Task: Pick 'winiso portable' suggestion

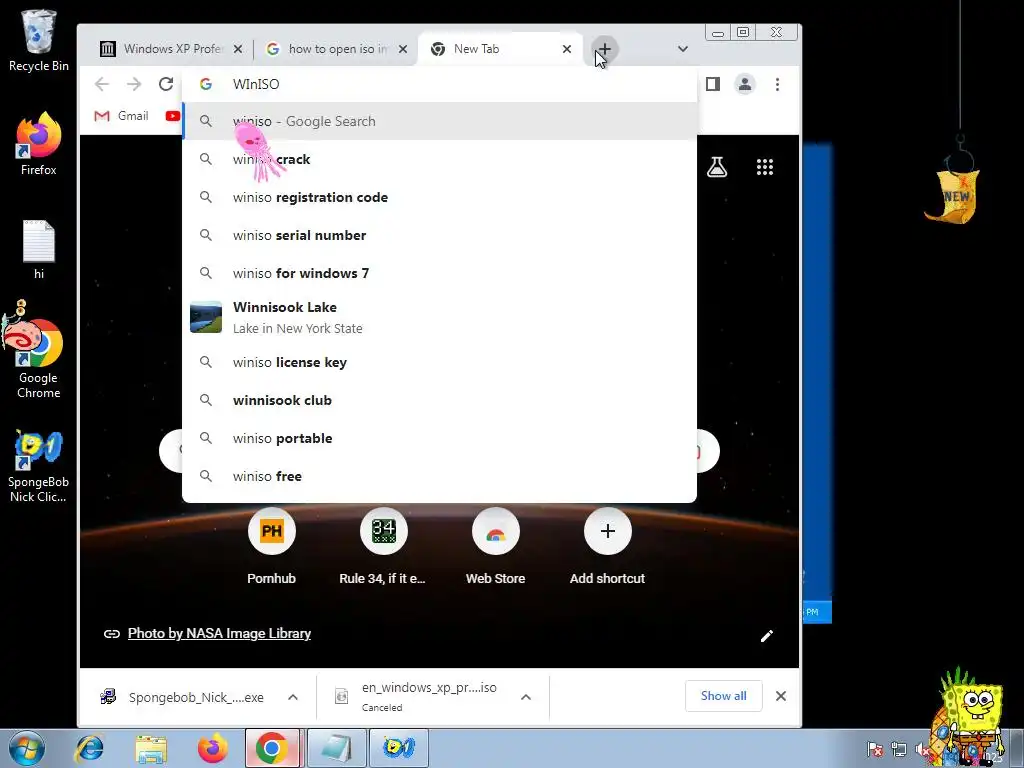Action: (x=439, y=438)
